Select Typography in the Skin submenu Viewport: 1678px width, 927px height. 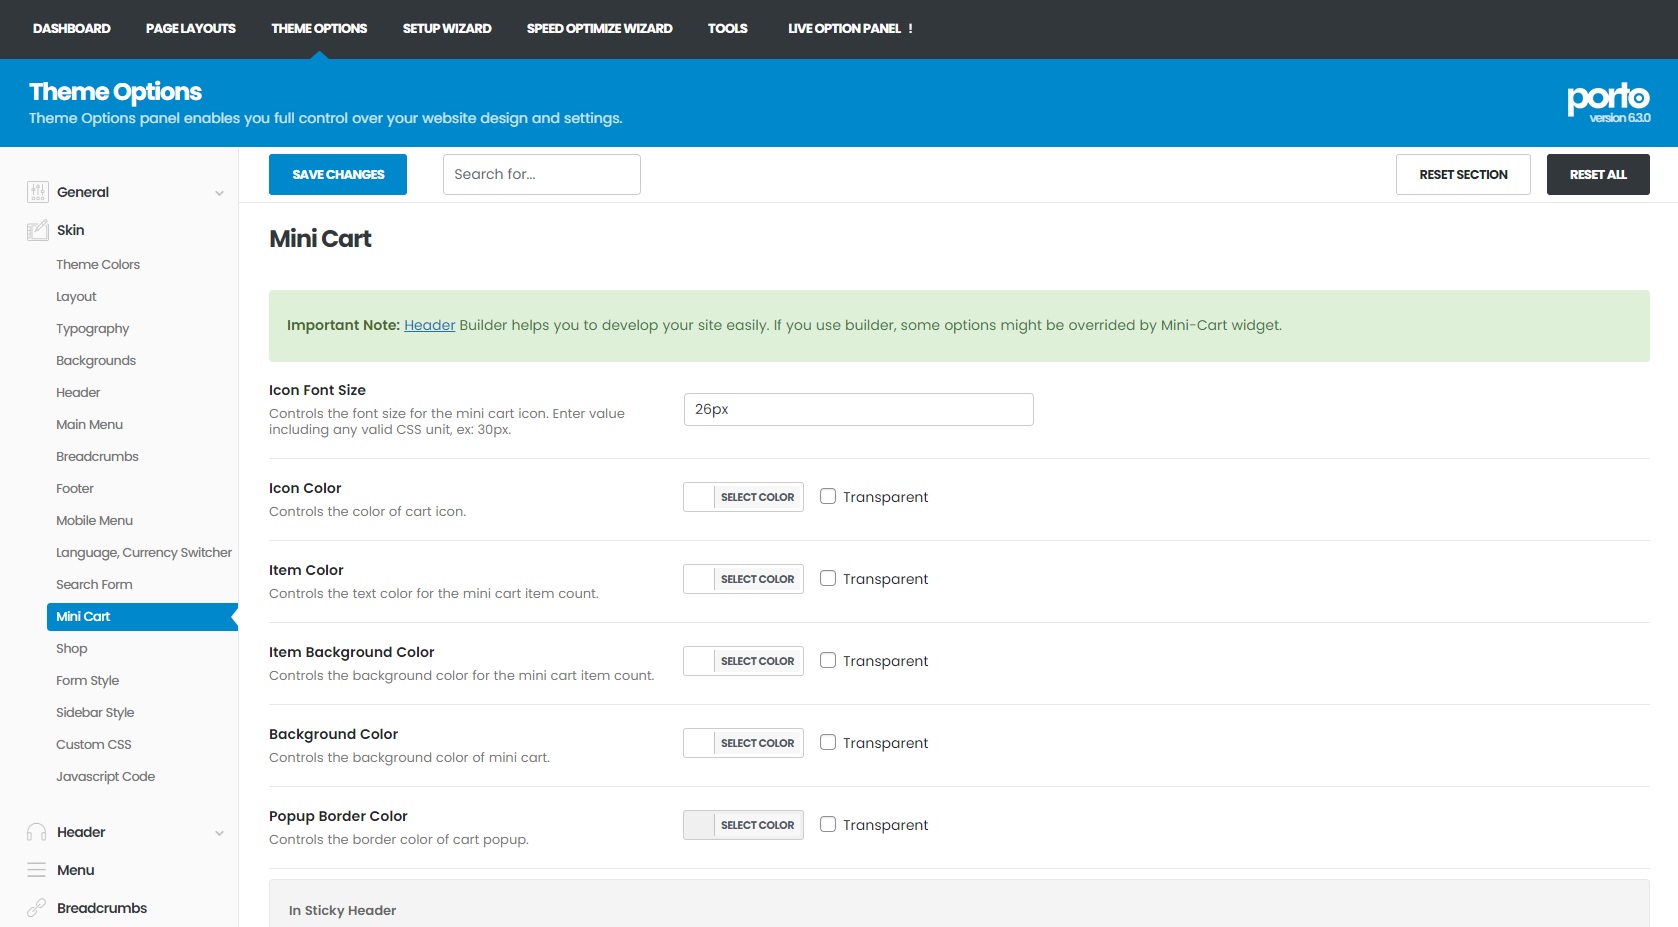coord(93,328)
